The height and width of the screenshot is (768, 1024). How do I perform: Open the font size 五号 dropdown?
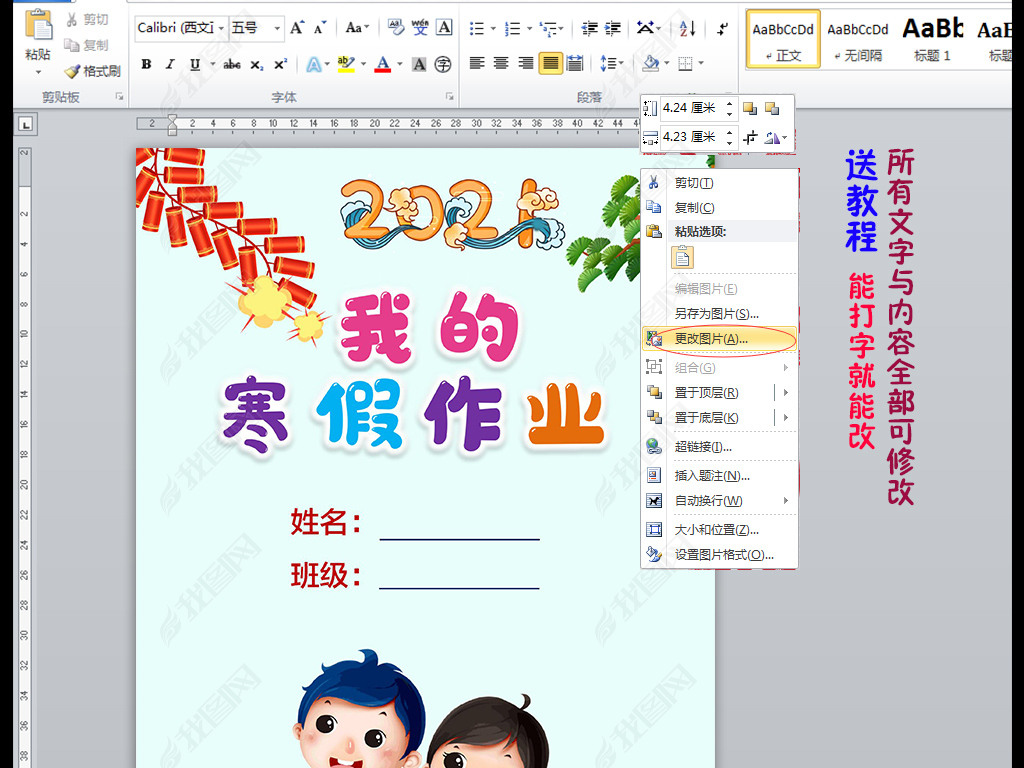tap(277, 28)
